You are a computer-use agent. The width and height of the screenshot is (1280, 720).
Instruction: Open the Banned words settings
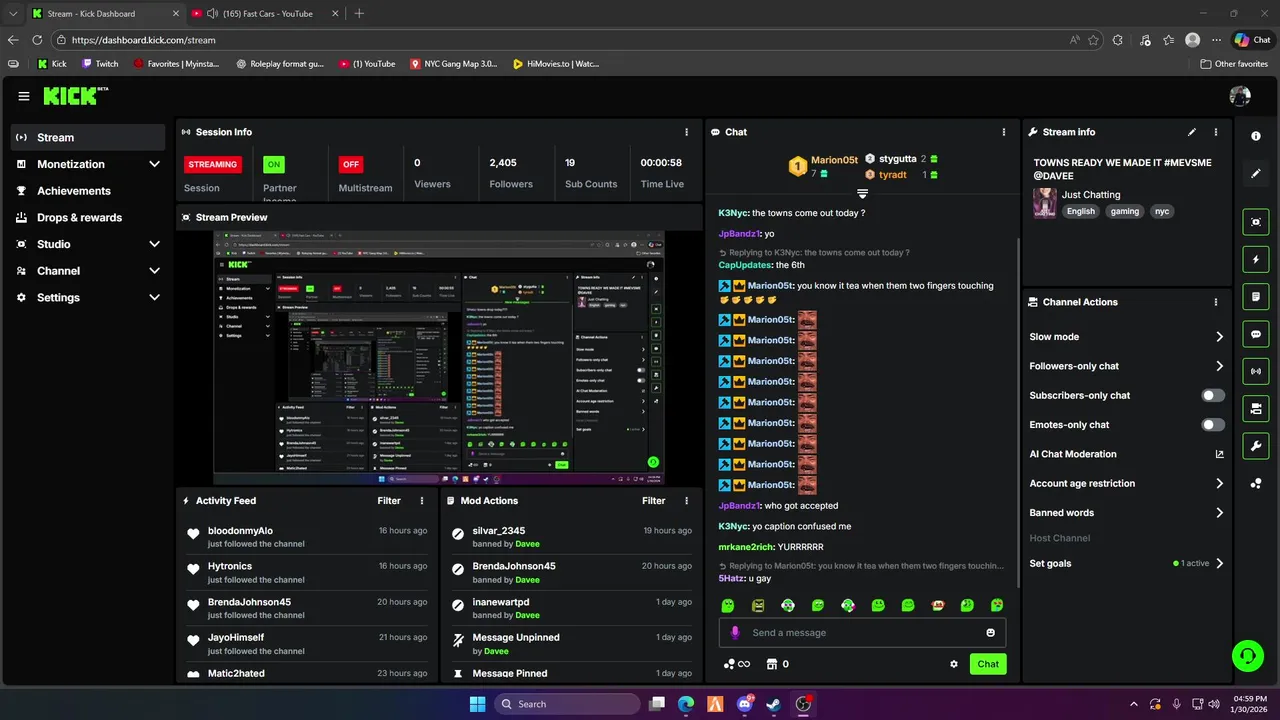click(1127, 513)
